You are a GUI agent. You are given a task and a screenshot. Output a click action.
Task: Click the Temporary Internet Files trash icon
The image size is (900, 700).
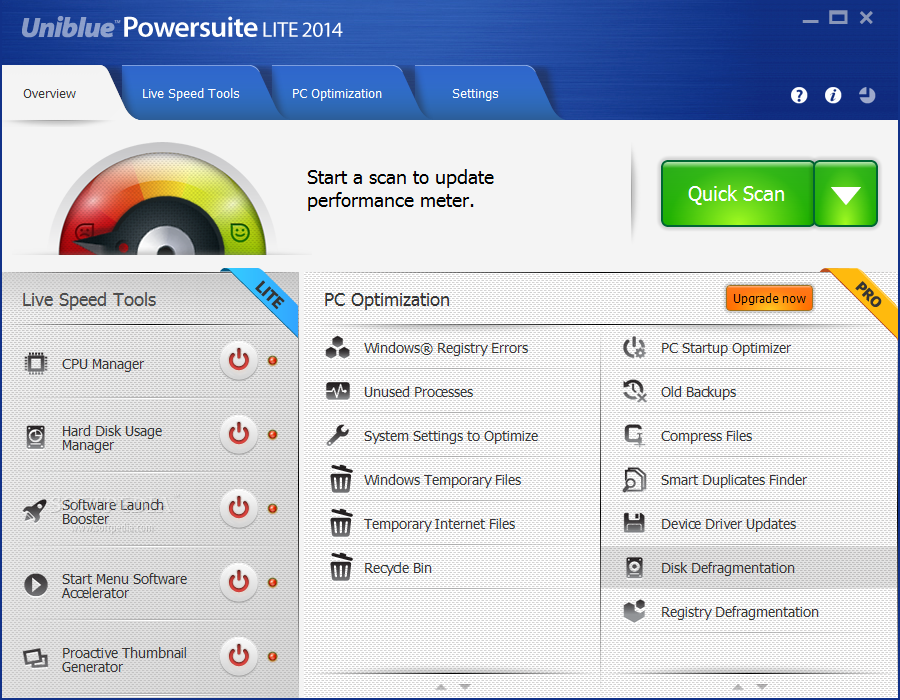340,523
